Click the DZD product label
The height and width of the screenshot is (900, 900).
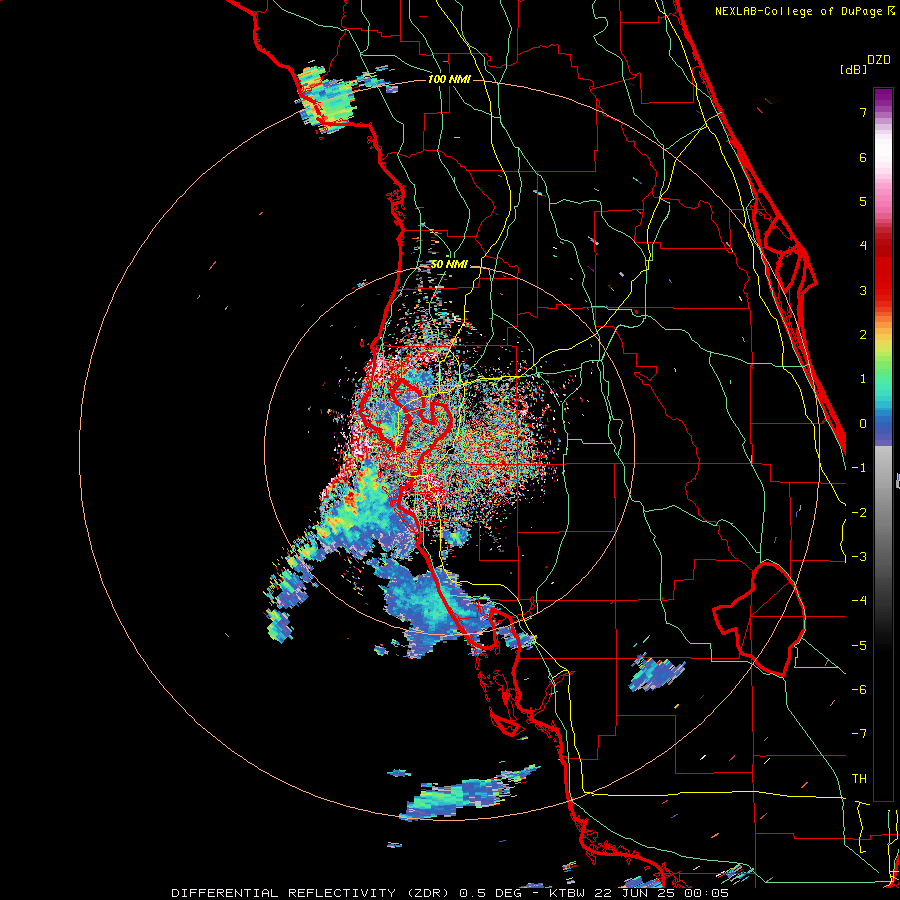click(879, 60)
